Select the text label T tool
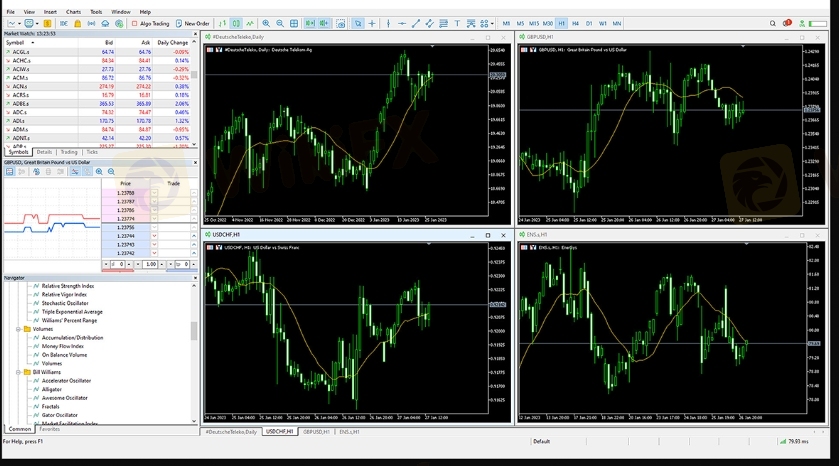The height and width of the screenshot is (466, 839). pos(457,23)
